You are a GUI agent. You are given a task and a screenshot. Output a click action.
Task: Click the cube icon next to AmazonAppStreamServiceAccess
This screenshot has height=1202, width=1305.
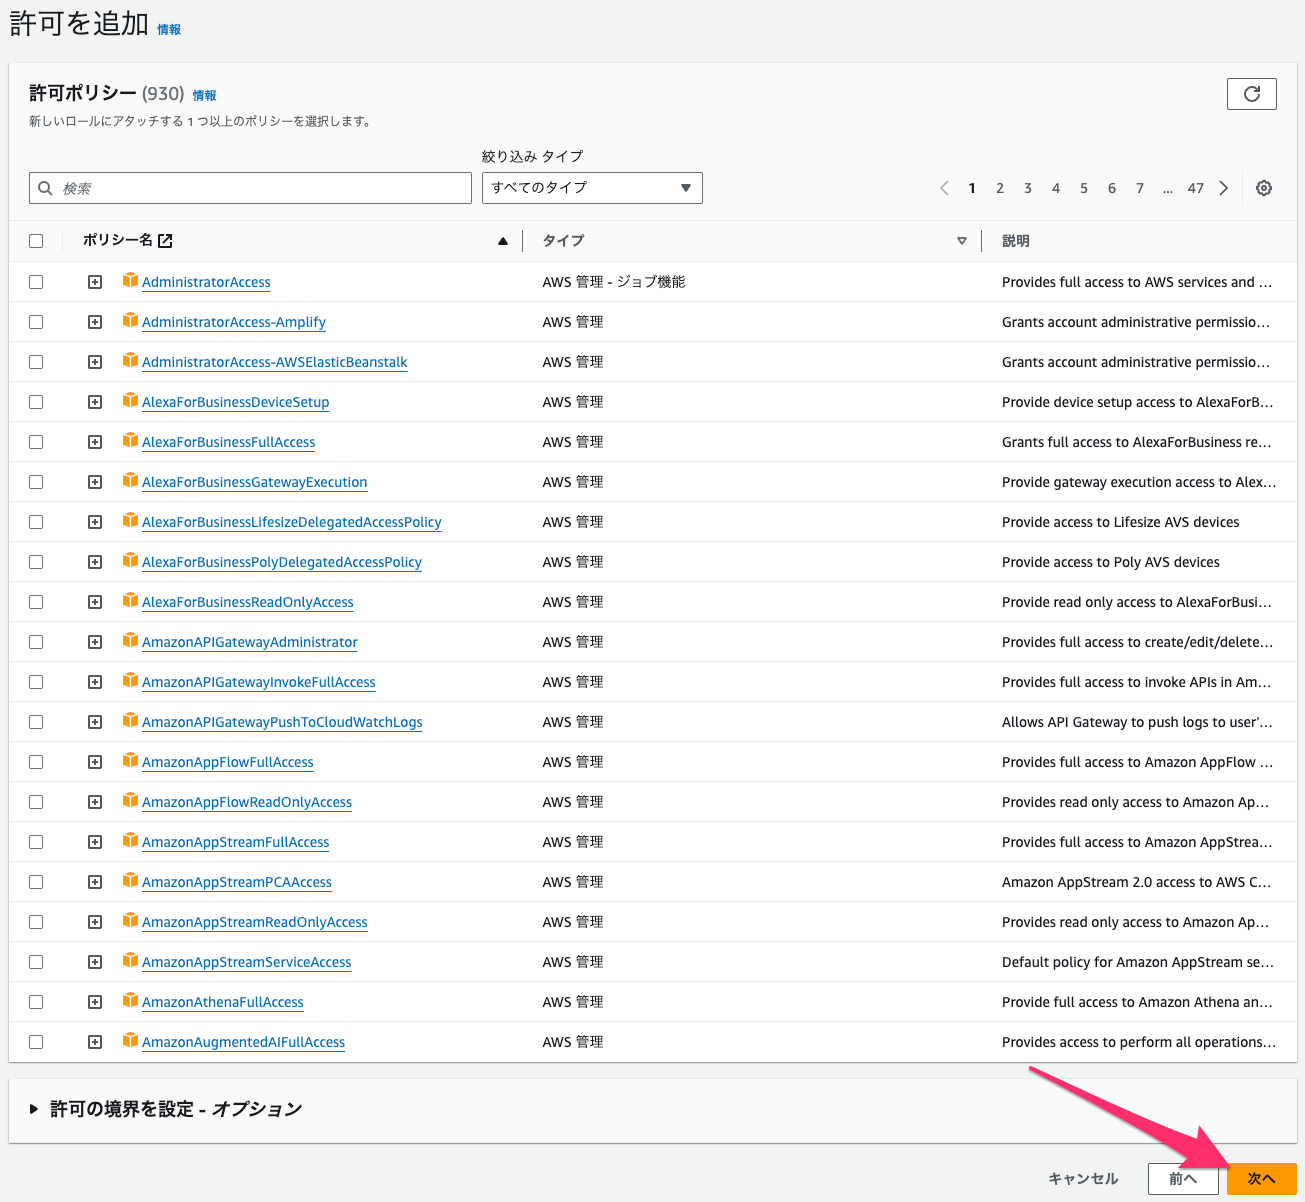[130, 961]
